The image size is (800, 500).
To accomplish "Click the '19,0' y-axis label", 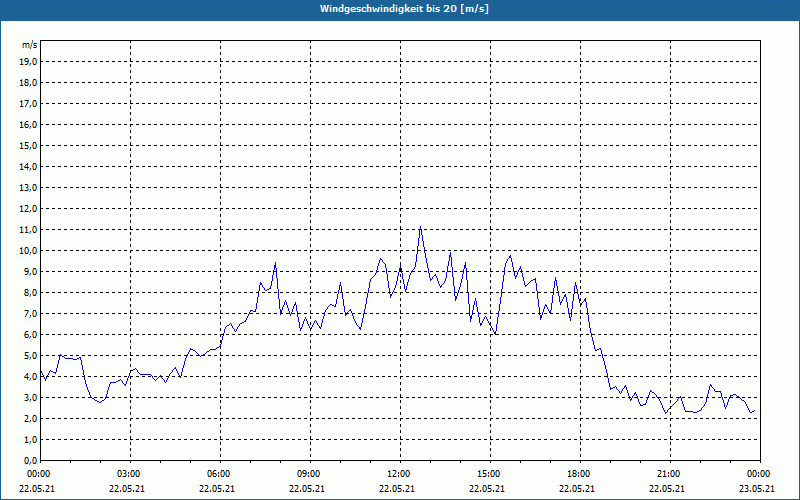I will pos(29,62).
